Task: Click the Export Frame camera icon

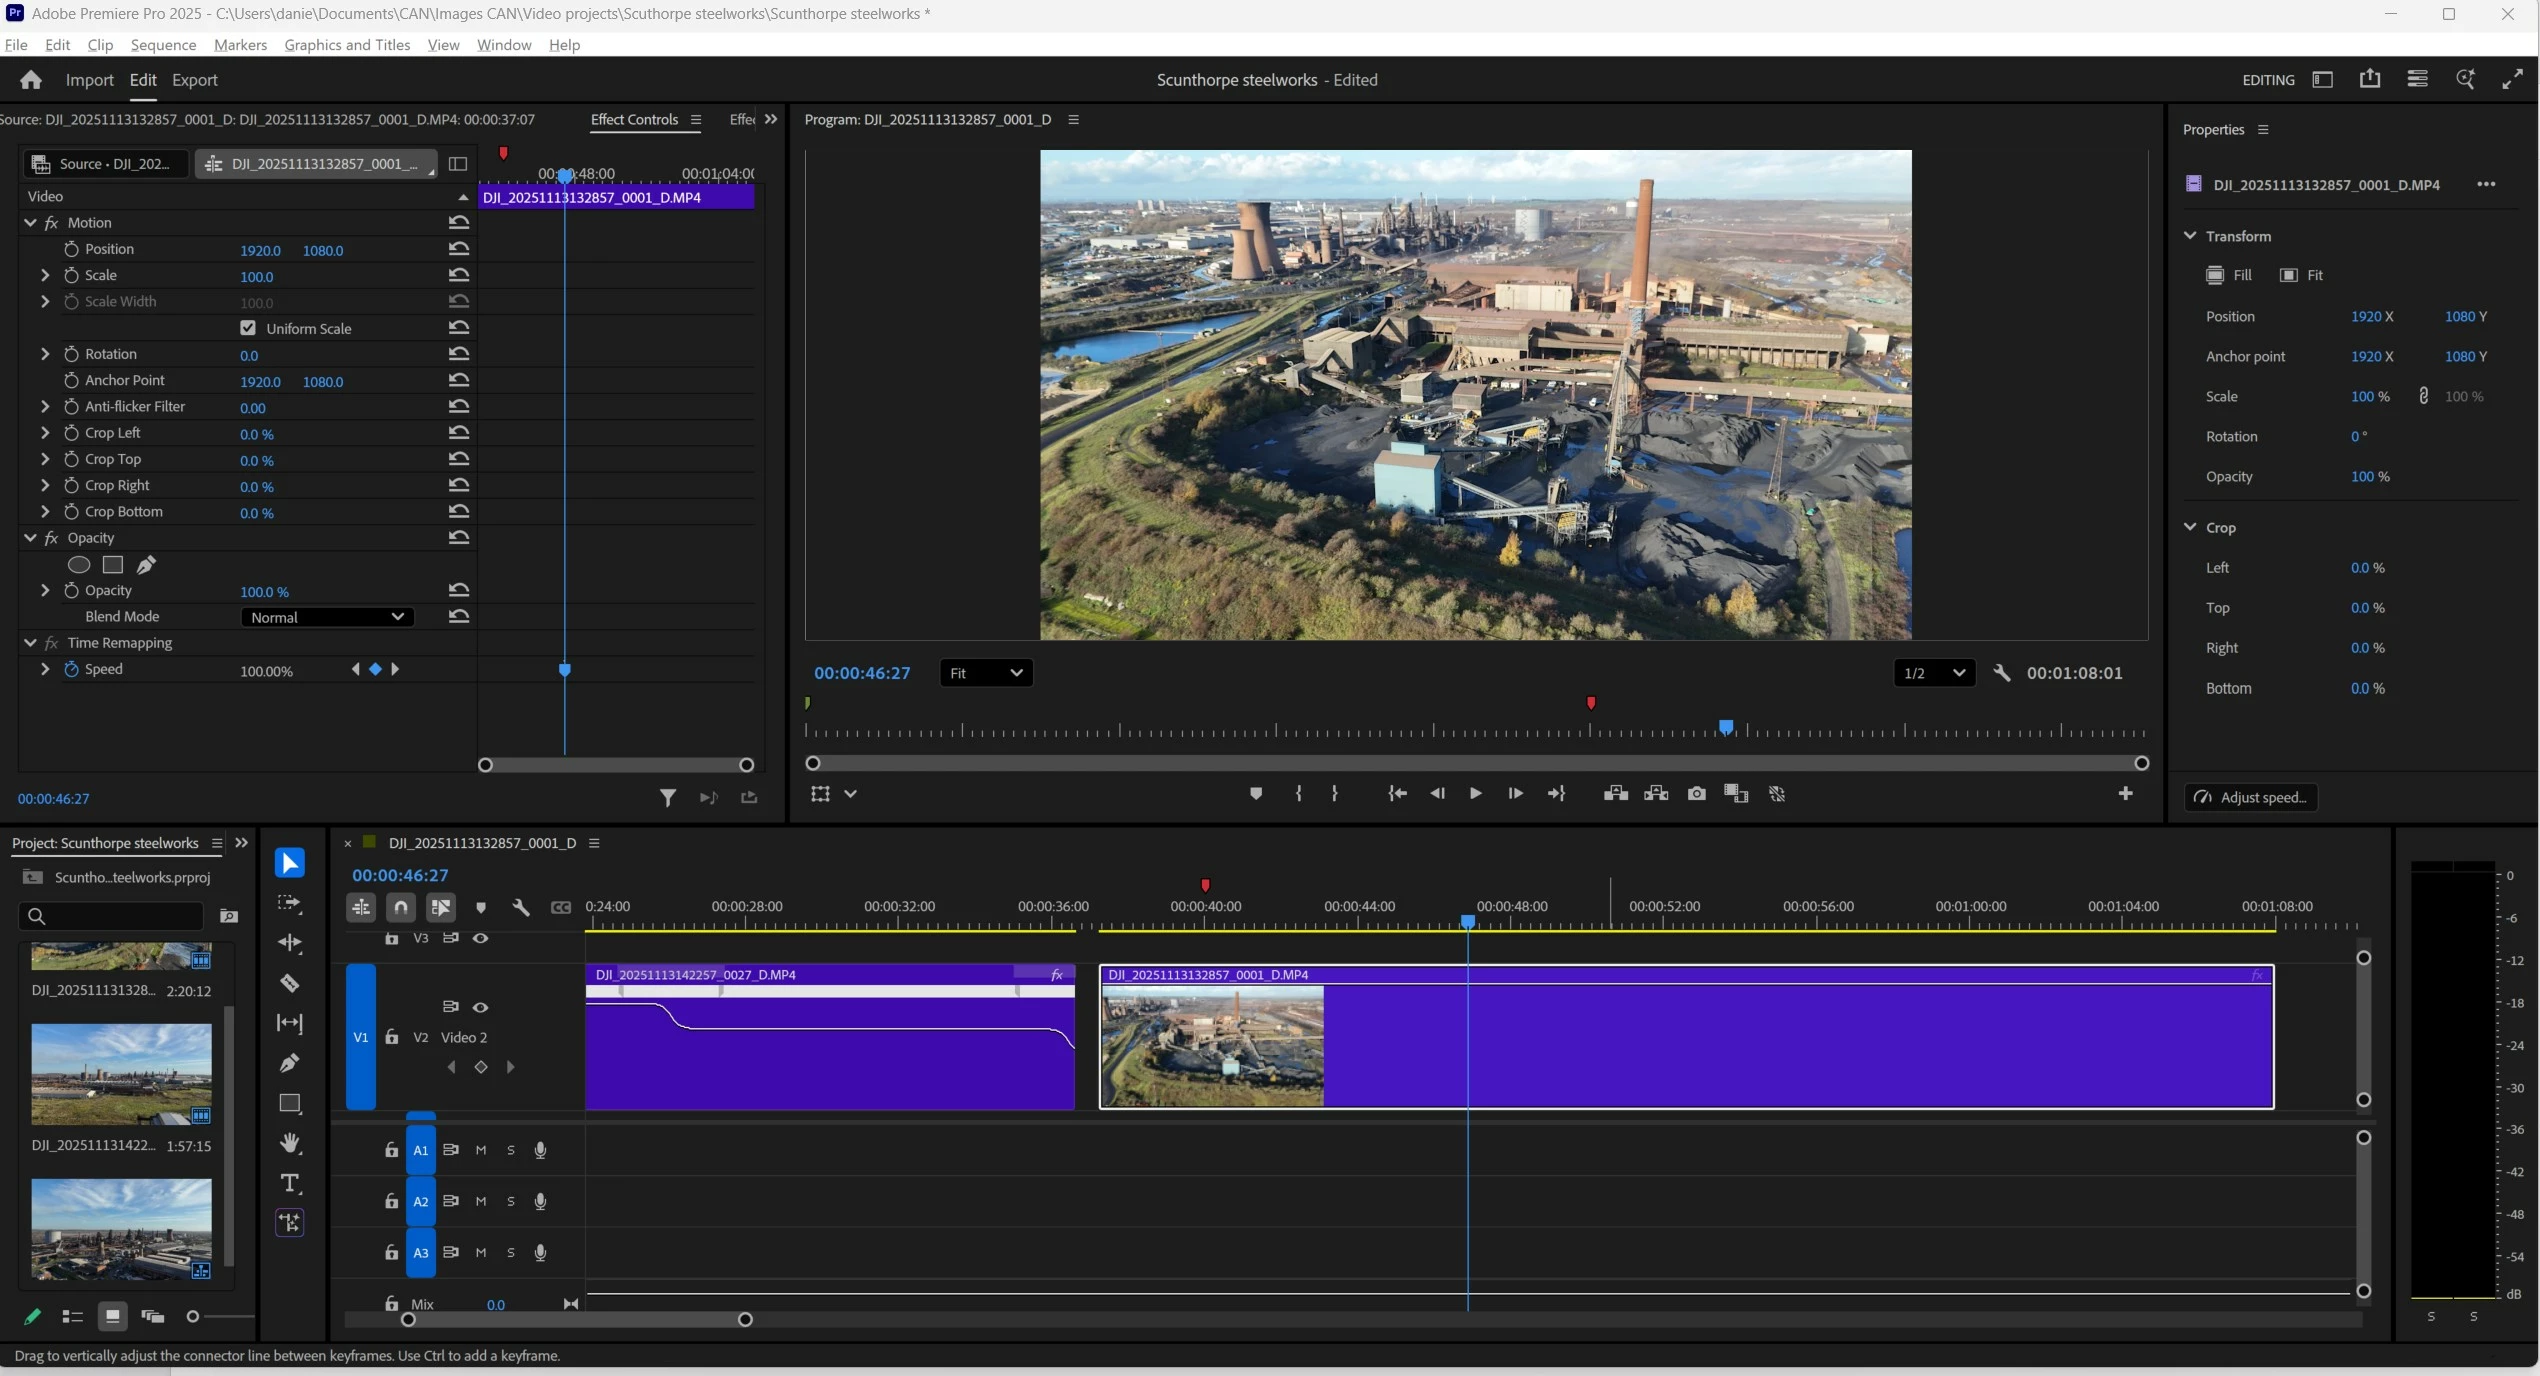Action: point(1696,794)
